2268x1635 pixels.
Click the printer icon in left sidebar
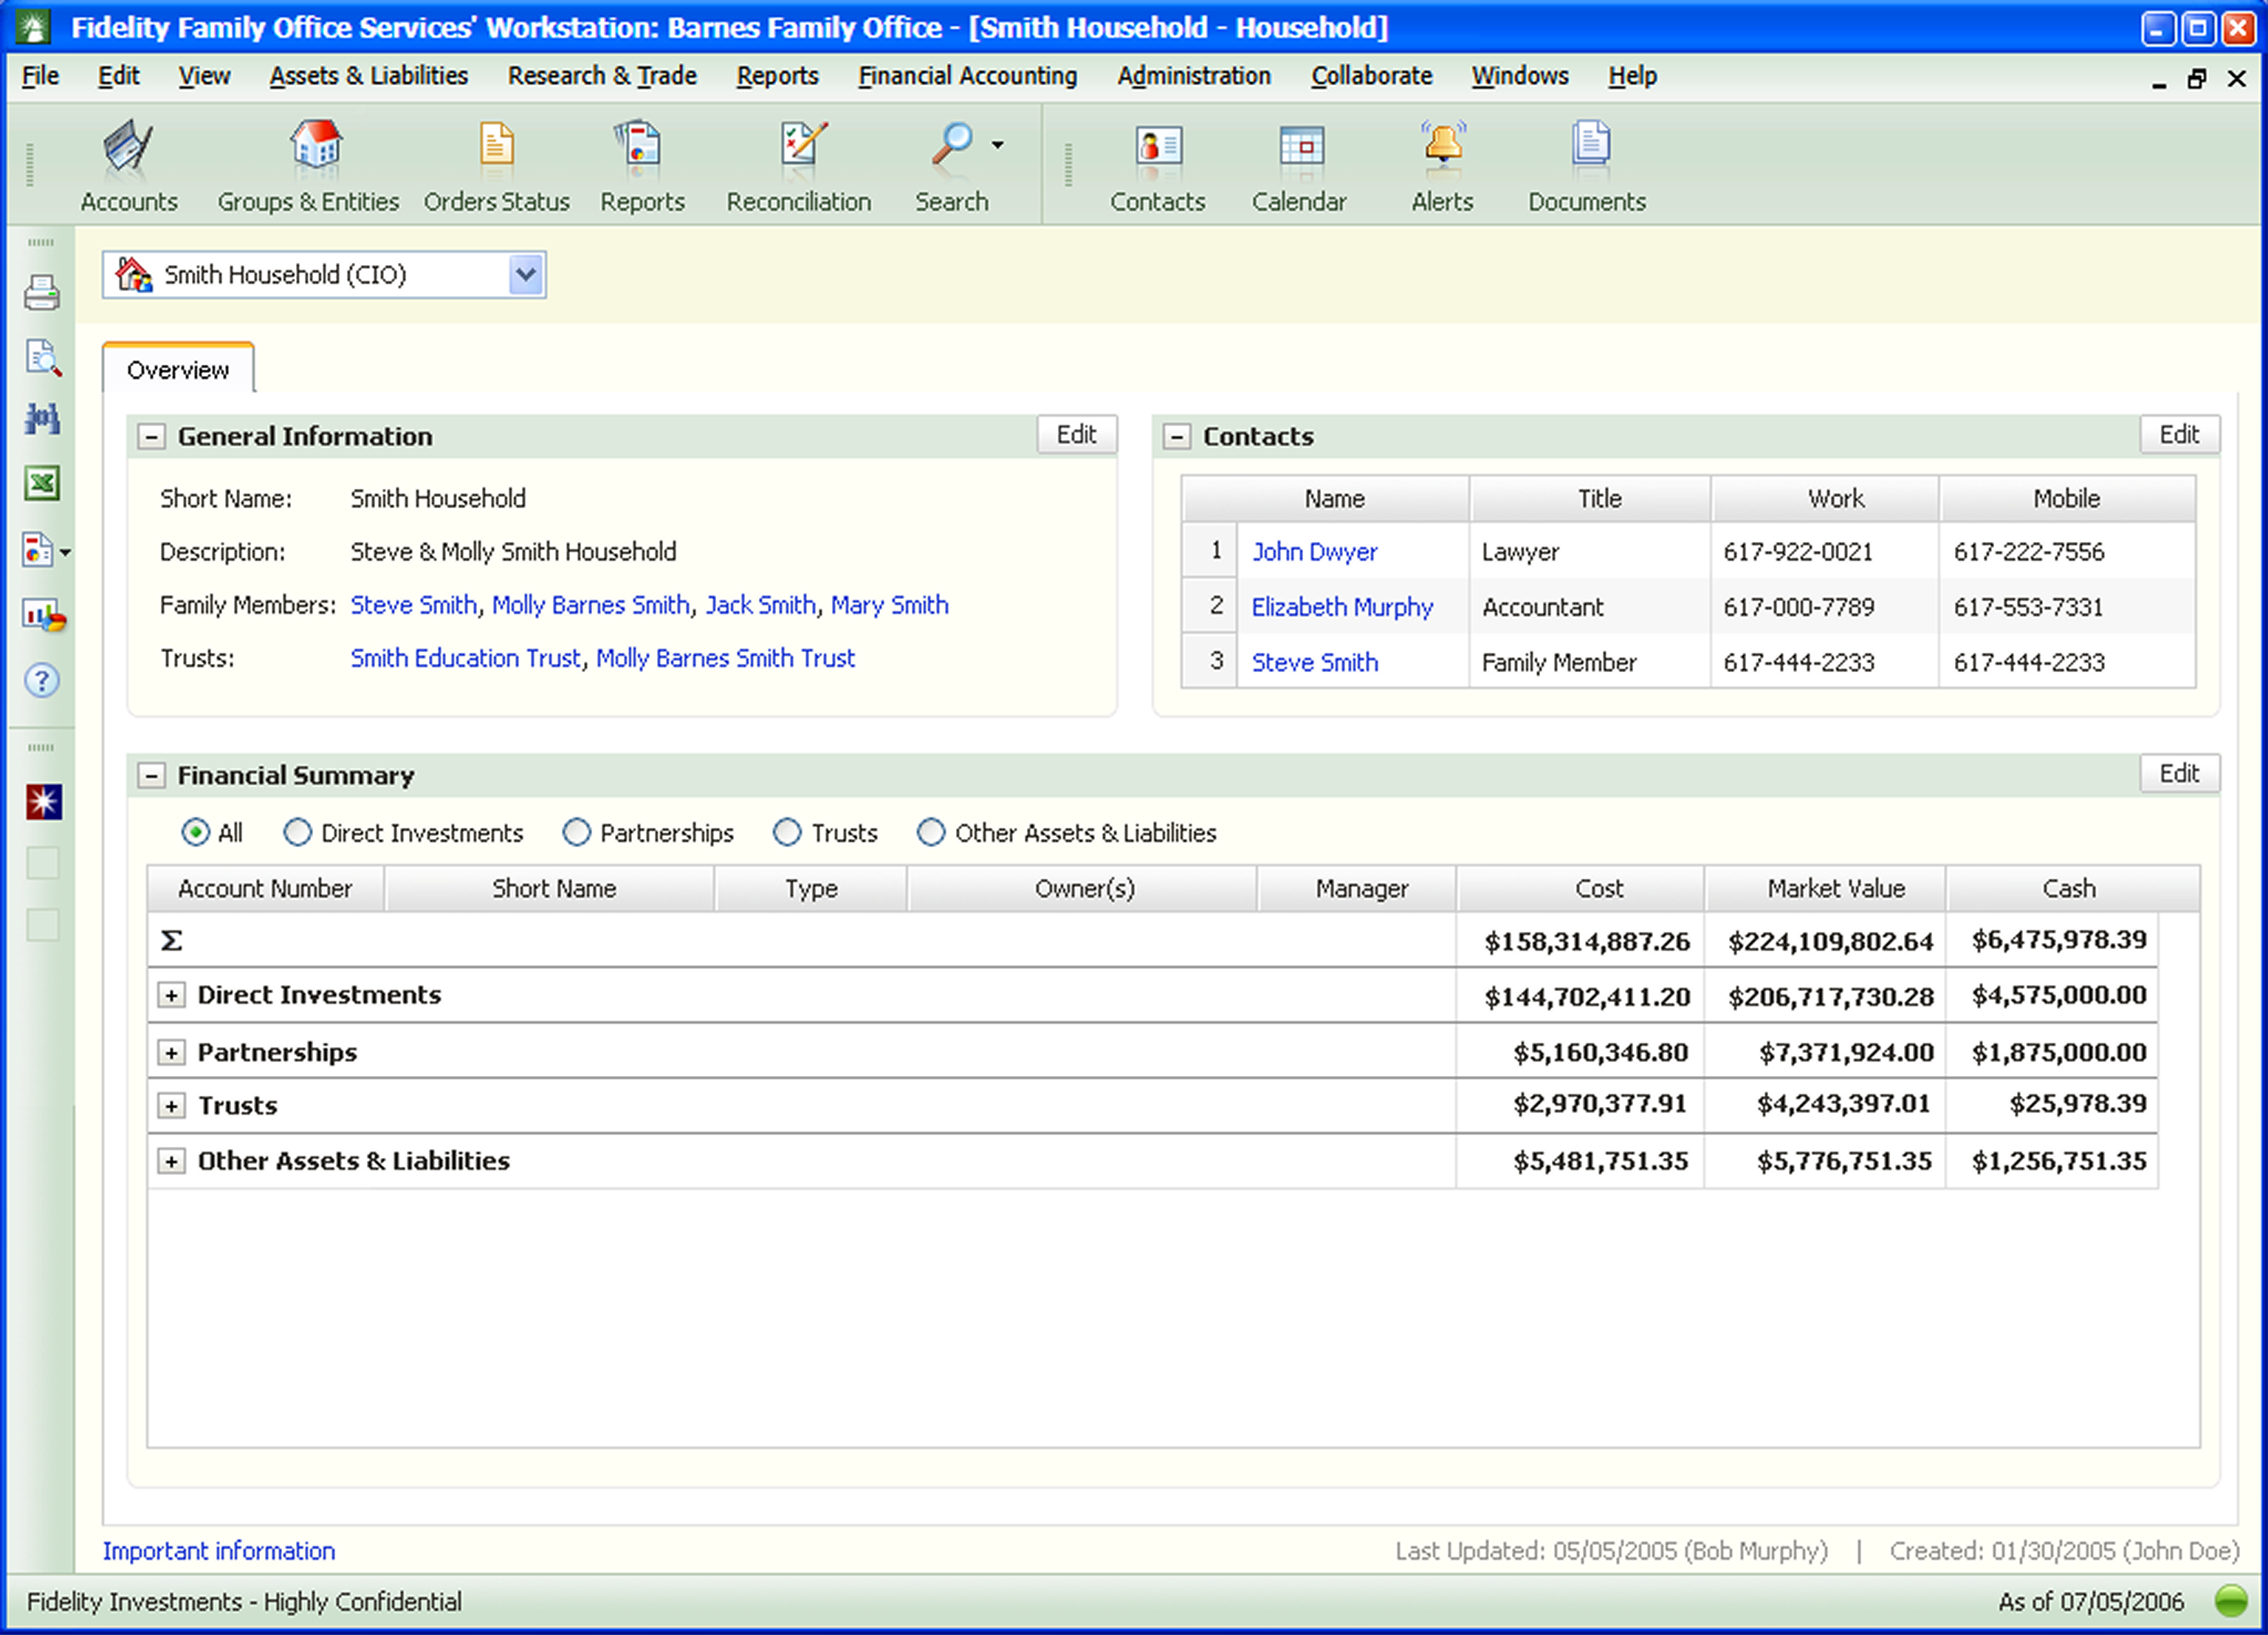coord(42,294)
